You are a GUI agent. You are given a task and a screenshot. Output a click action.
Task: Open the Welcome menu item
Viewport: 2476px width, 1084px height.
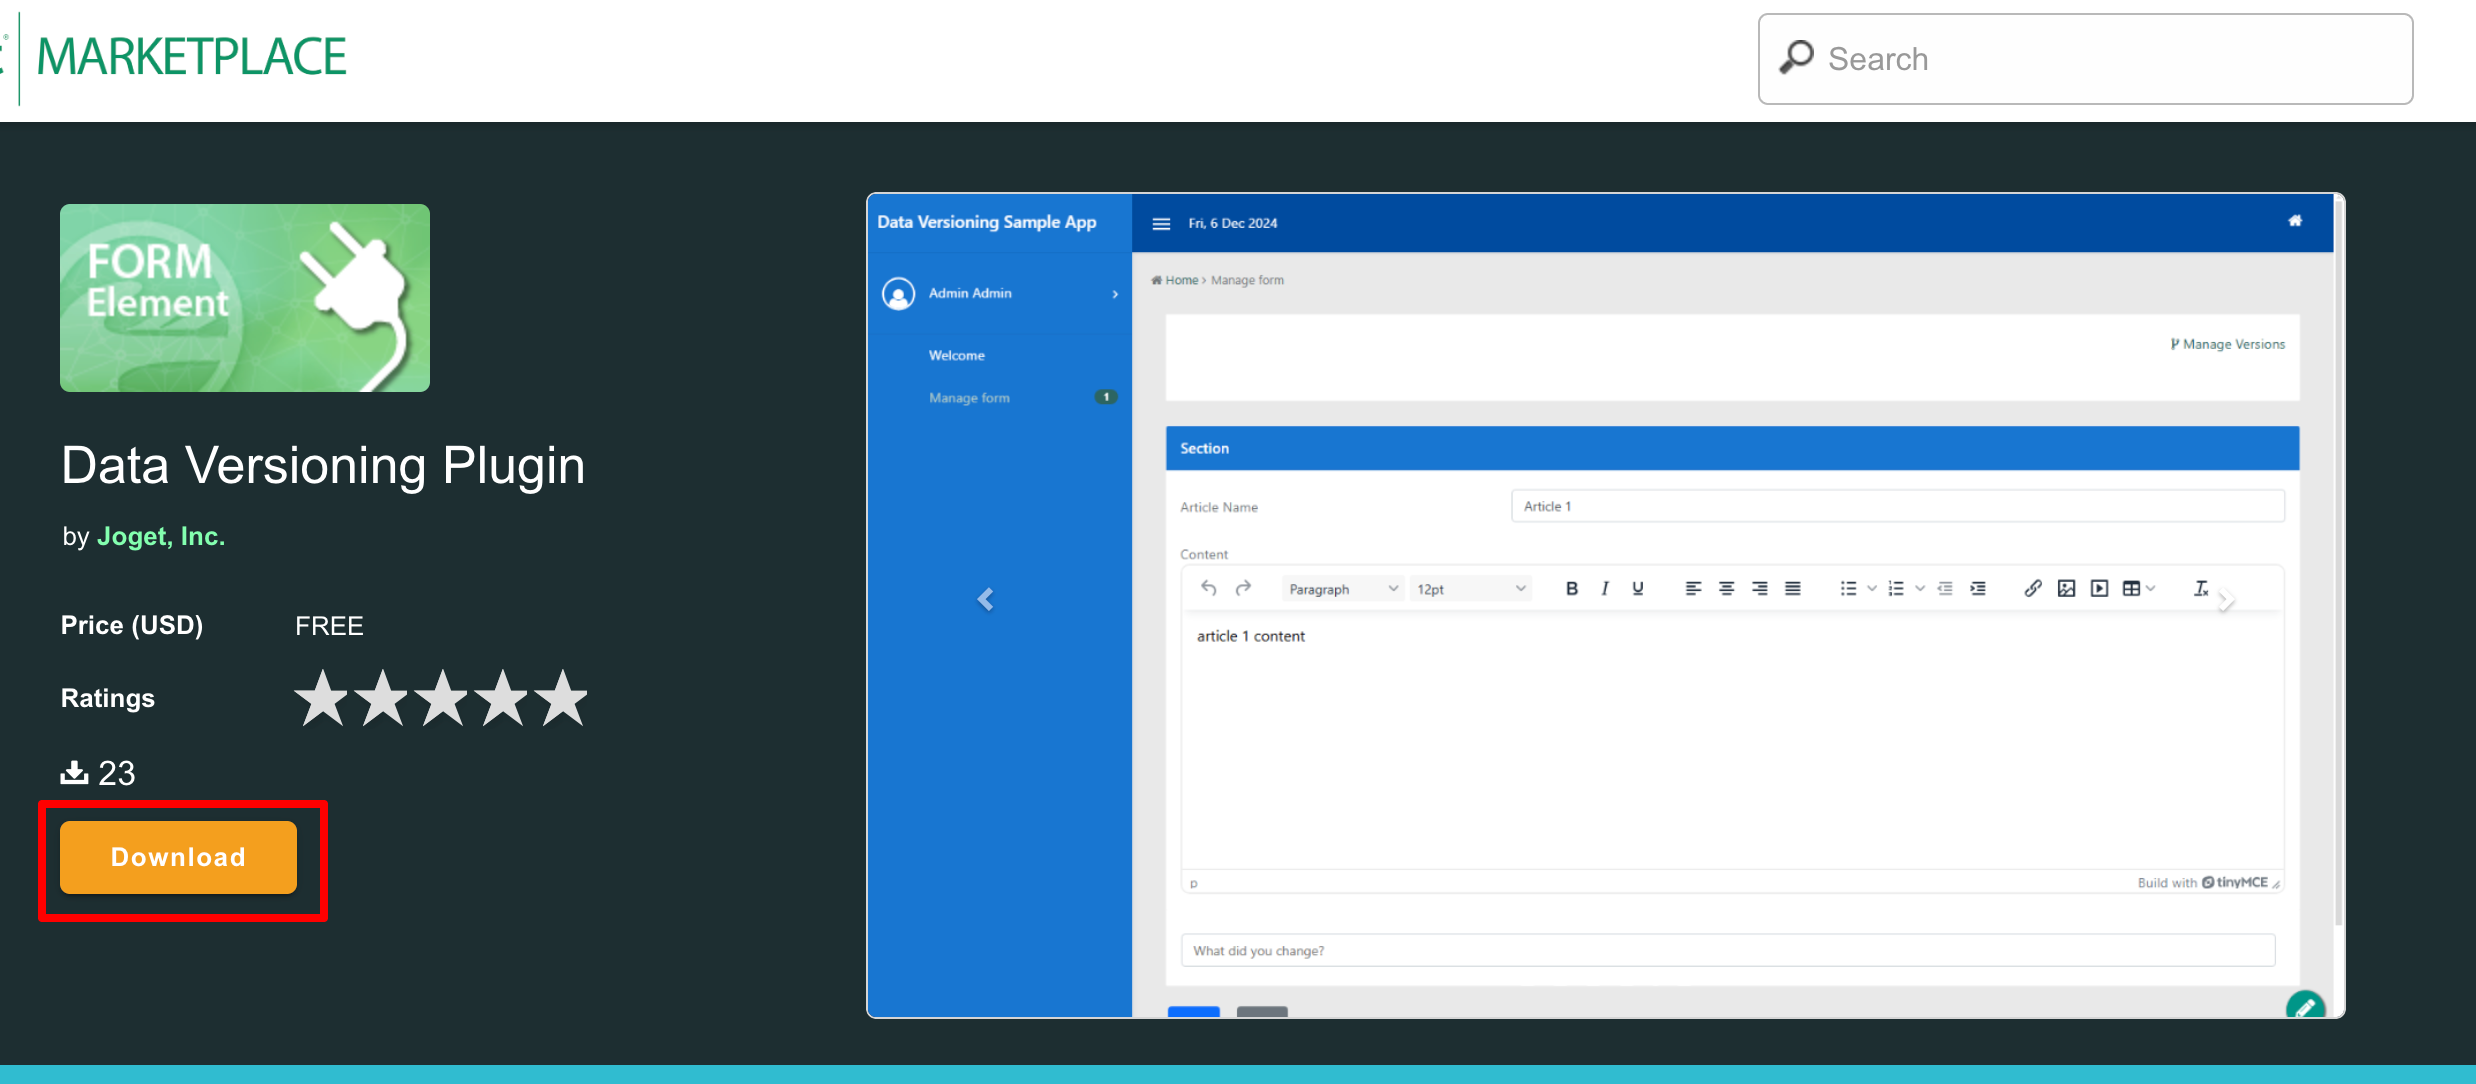coord(957,355)
